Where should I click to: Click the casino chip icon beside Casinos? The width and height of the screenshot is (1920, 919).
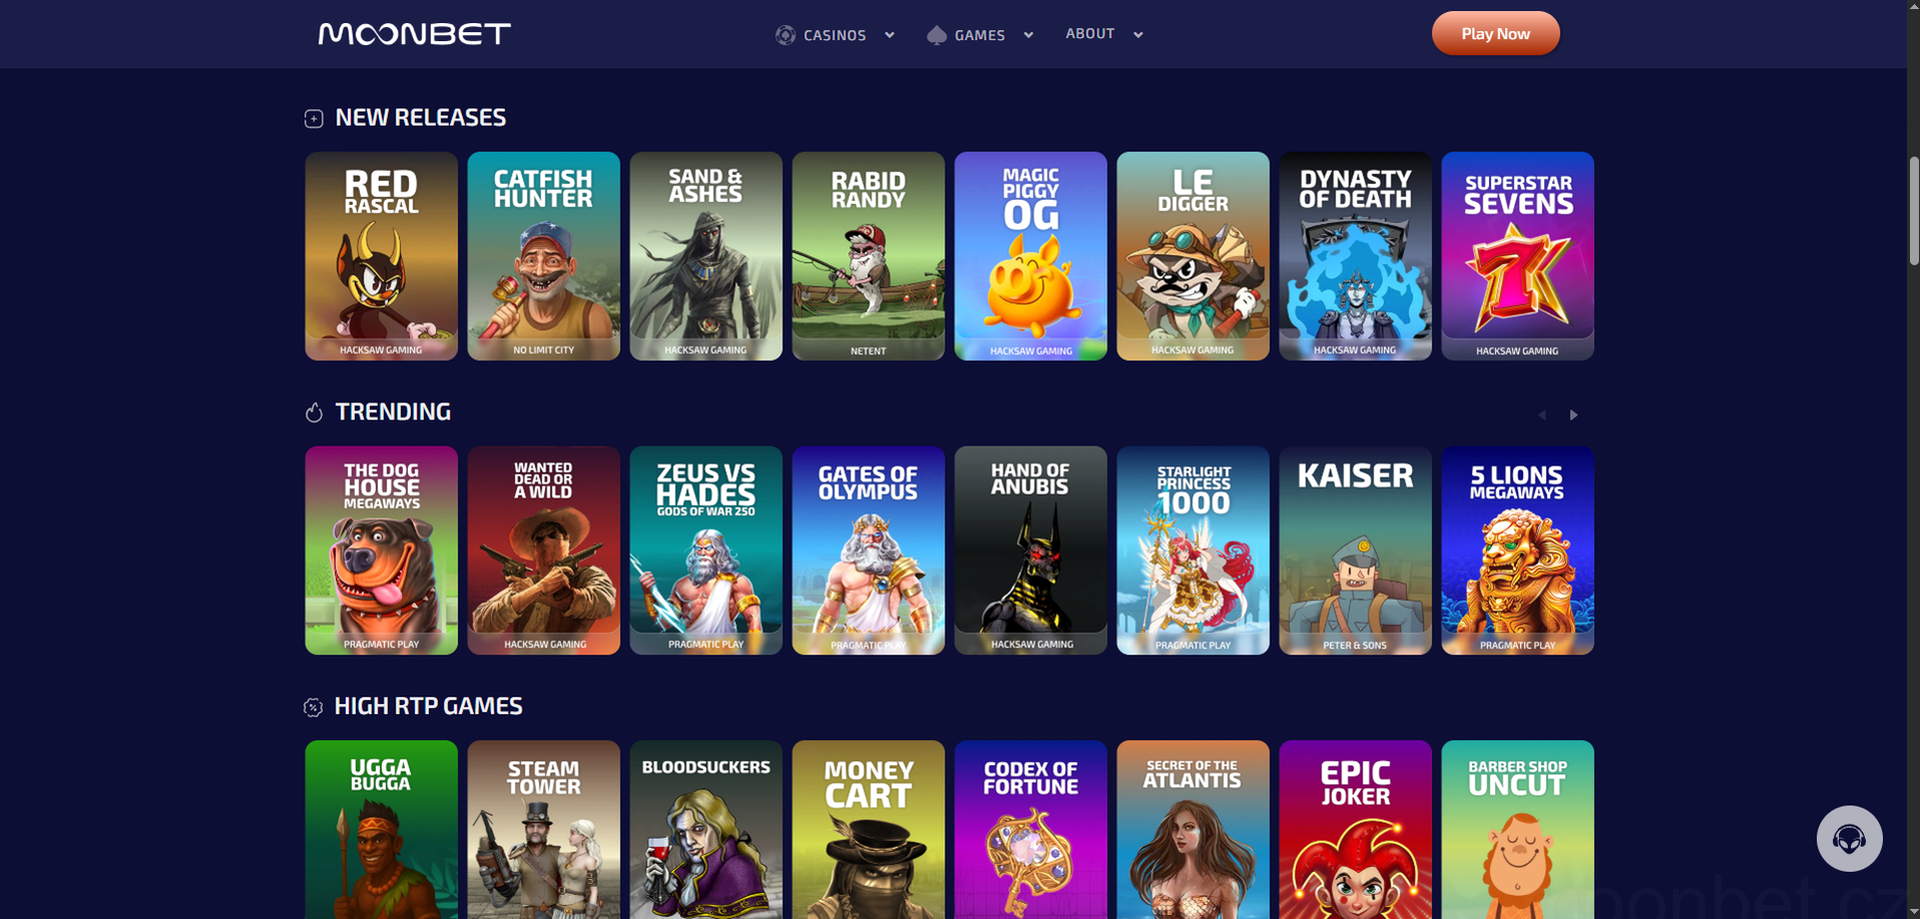click(786, 35)
